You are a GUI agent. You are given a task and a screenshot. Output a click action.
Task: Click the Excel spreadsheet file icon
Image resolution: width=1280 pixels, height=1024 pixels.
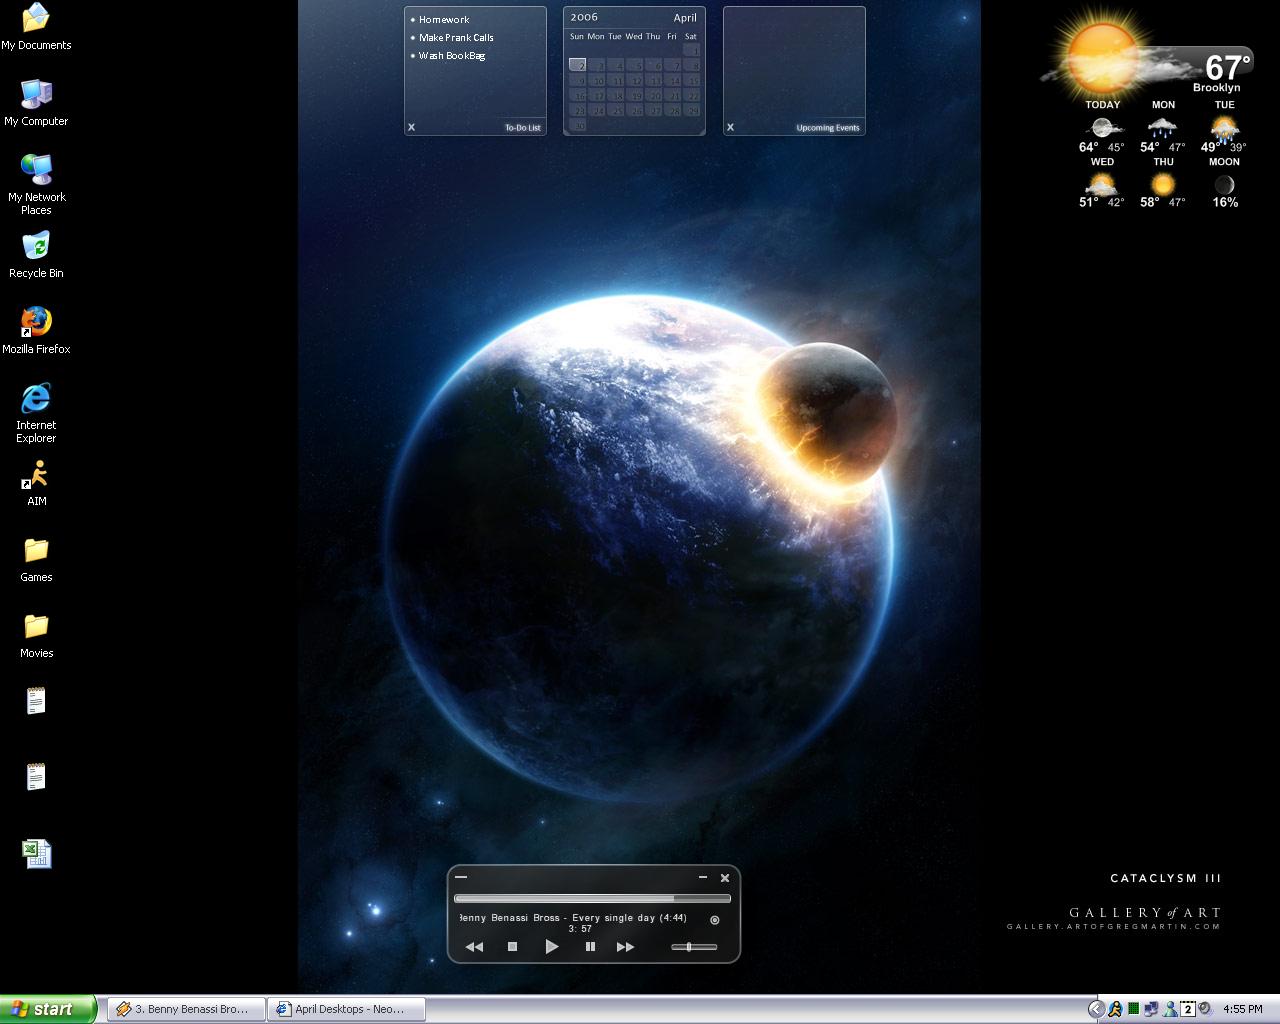pos(36,853)
